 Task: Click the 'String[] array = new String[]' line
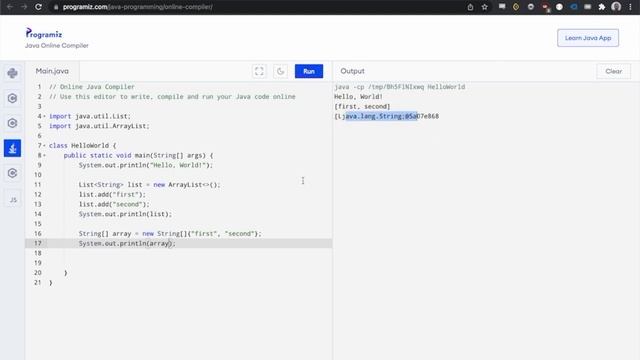[170, 234]
